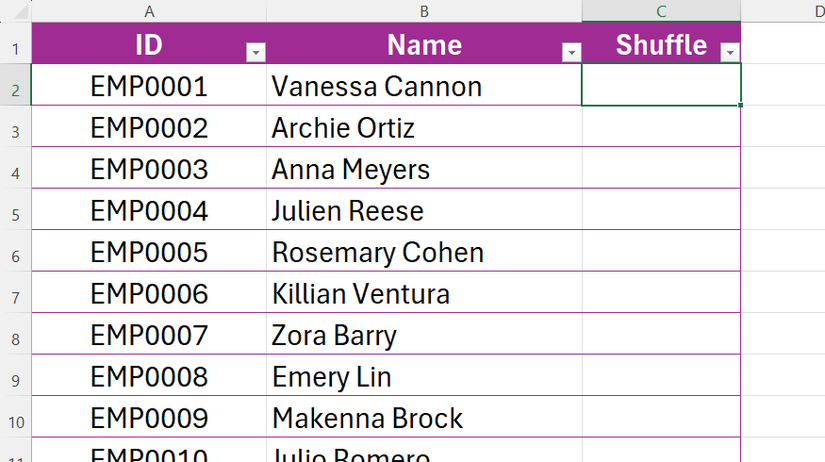
Task: Click cell containing EMP0001
Action: tap(149, 86)
